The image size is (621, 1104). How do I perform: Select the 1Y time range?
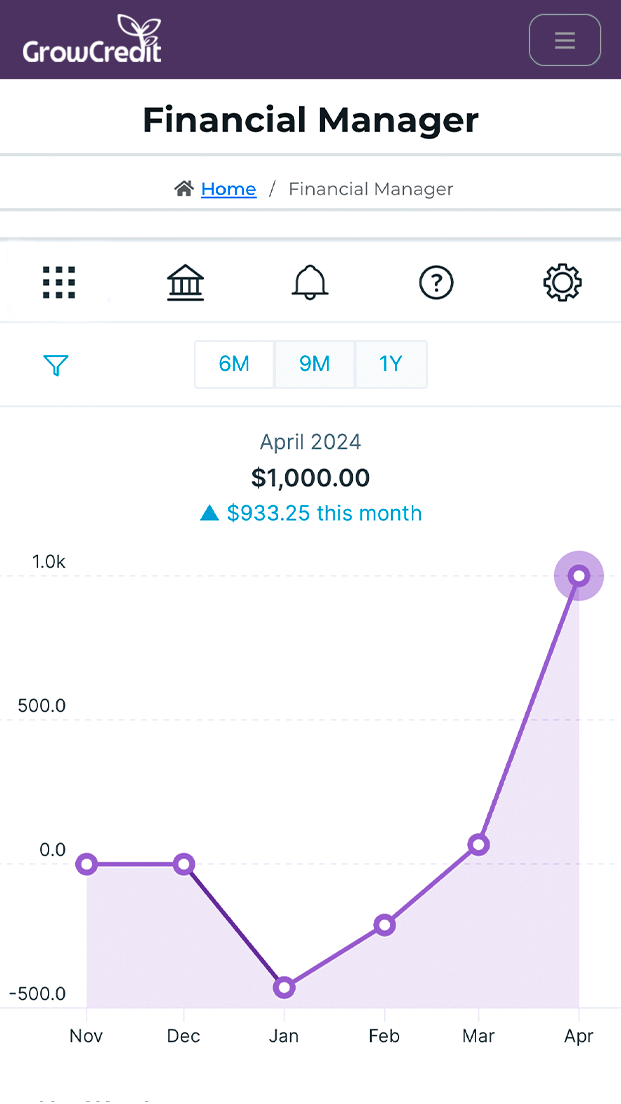tap(391, 364)
